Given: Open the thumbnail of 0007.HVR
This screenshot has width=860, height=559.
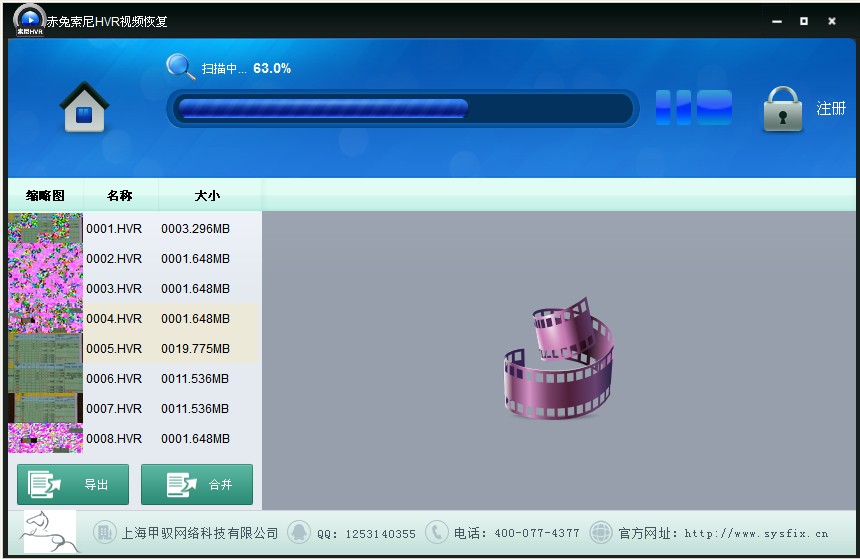Looking at the screenshot, I should coord(46,409).
